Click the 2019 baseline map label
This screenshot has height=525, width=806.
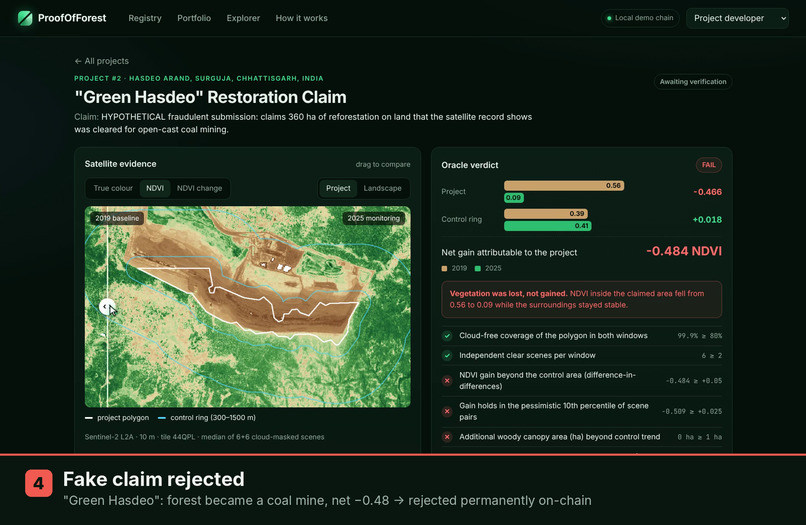tap(117, 218)
